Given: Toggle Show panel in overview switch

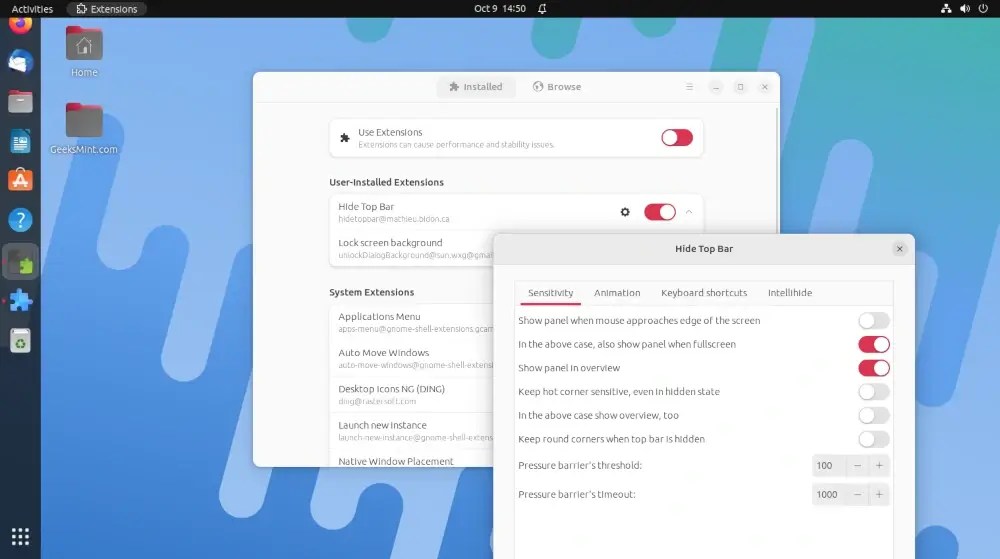Looking at the screenshot, I should 874,368.
